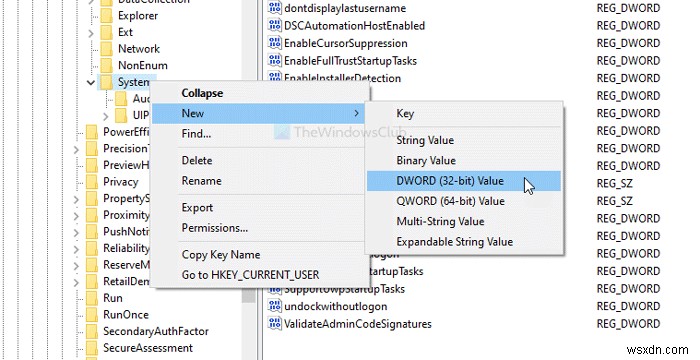Select the Run folder icon
This screenshot has width=700, height=360.
(x=92, y=298)
